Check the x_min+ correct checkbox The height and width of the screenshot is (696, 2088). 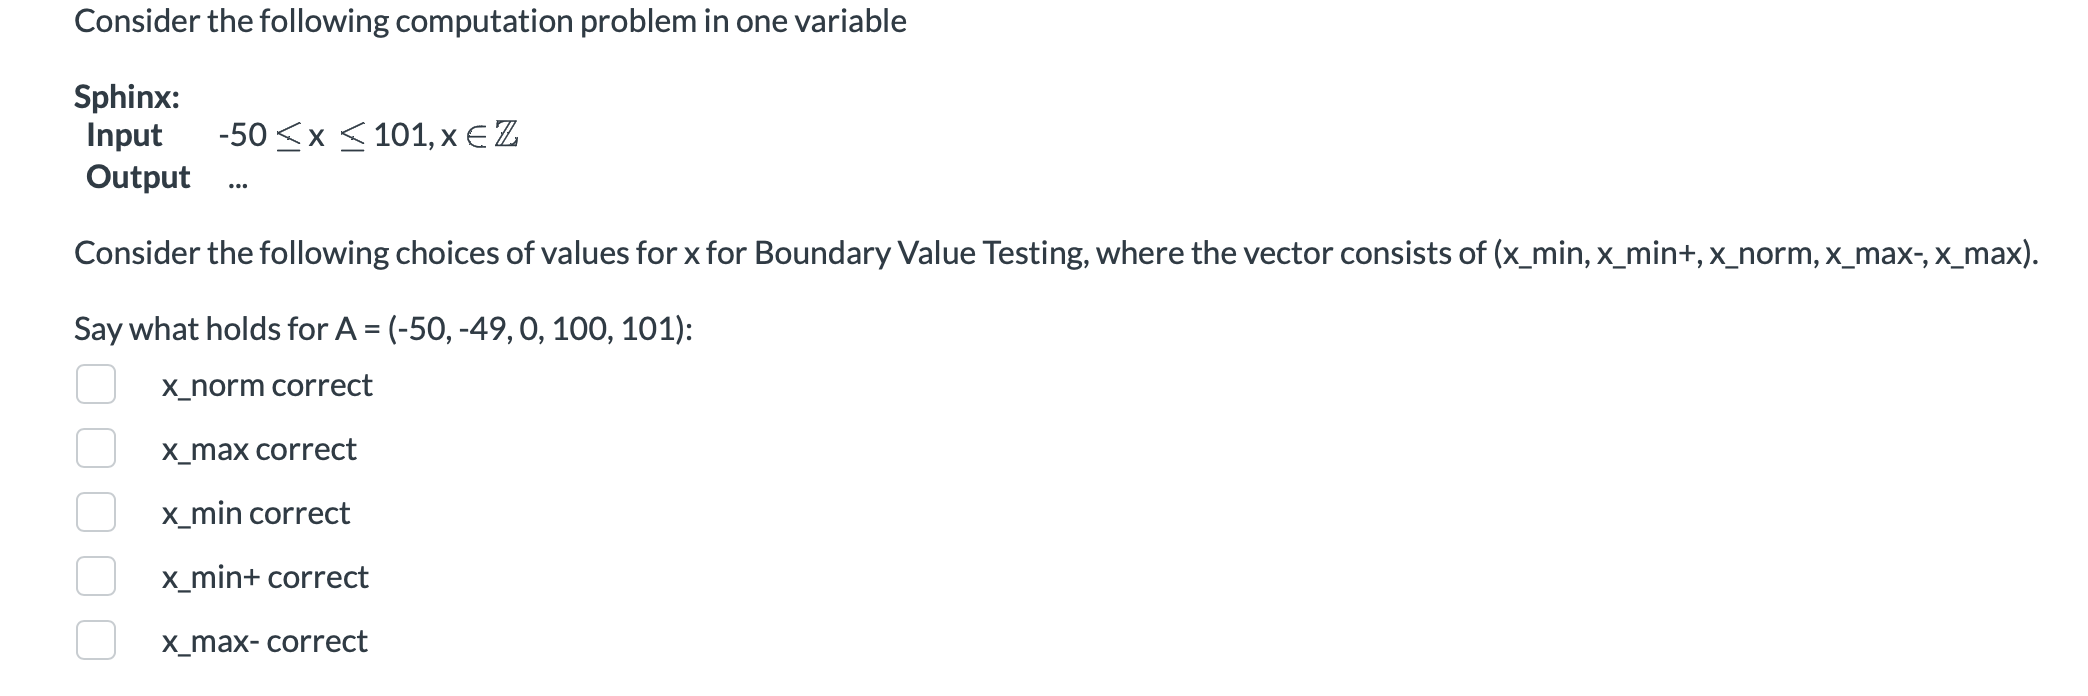95,578
